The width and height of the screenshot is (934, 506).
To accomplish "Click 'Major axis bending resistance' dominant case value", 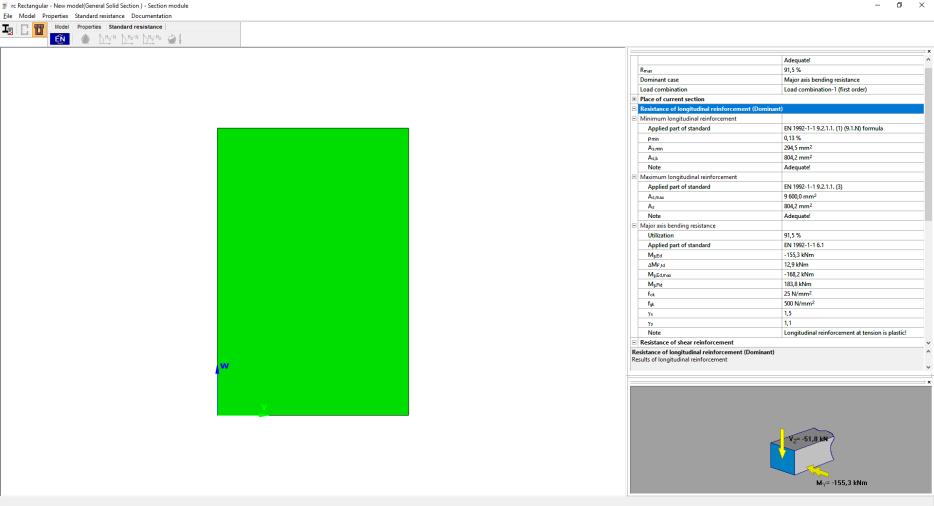I will click(x=821, y=79).
